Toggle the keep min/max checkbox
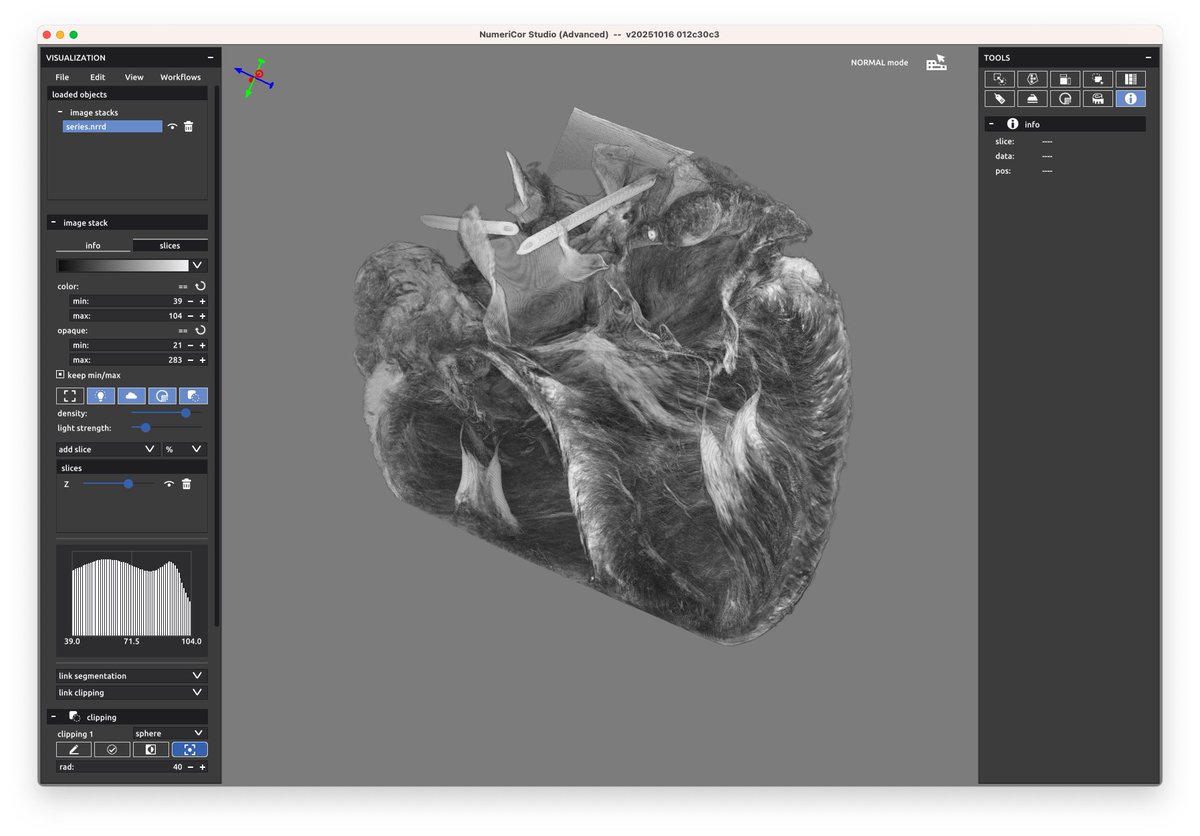This screenshot has width=1200, height=836. (x=60, y=375)
